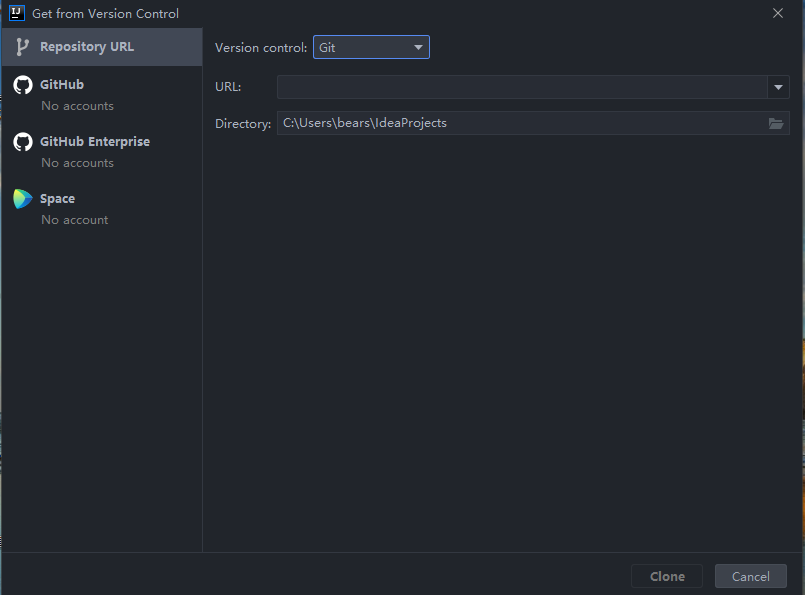Click the 'Version control:' label
This screenshot has height=595, width=805.
[261, 48]
